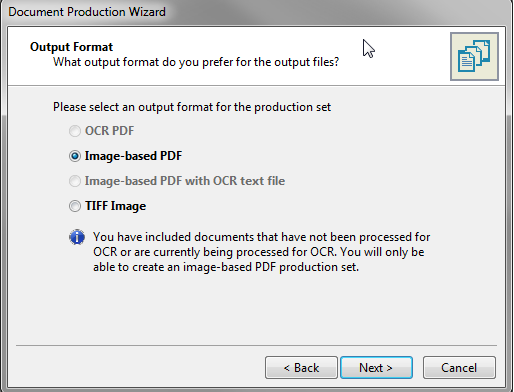514x392 pixels.
Task: Choose the TIFF Image radio circle
Action: tap(75, 206)
